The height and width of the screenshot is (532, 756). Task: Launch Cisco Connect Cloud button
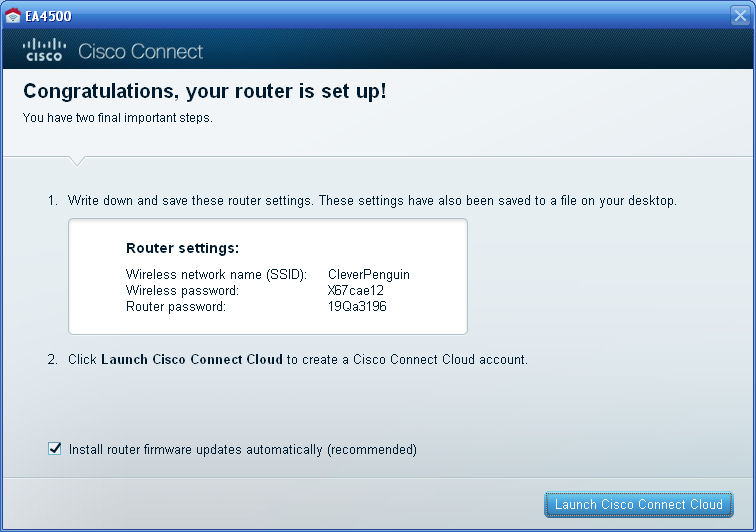(638, 505)
